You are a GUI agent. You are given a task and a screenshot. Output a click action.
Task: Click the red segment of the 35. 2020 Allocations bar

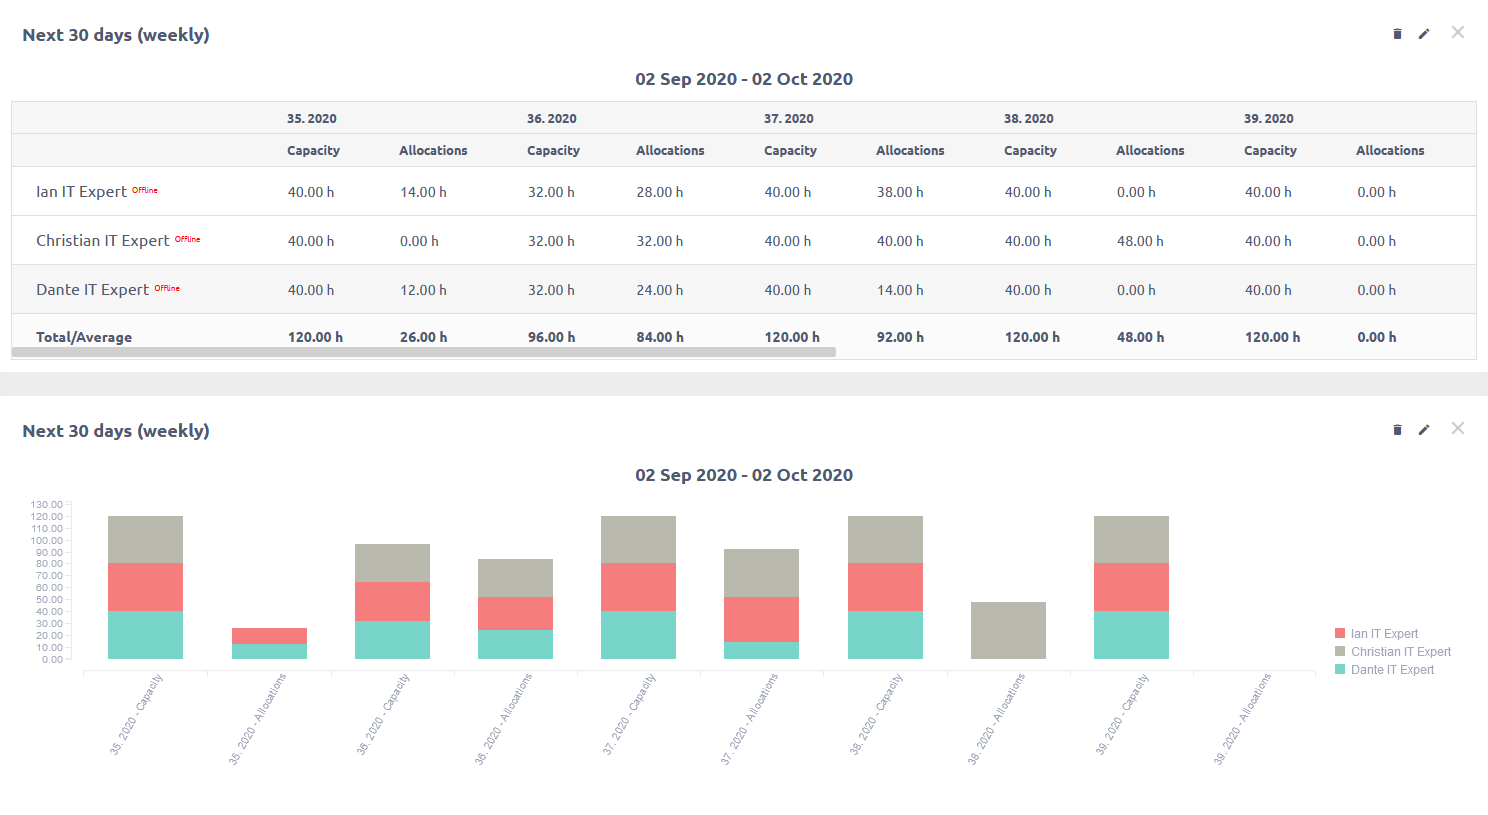(x=269, y=635)
